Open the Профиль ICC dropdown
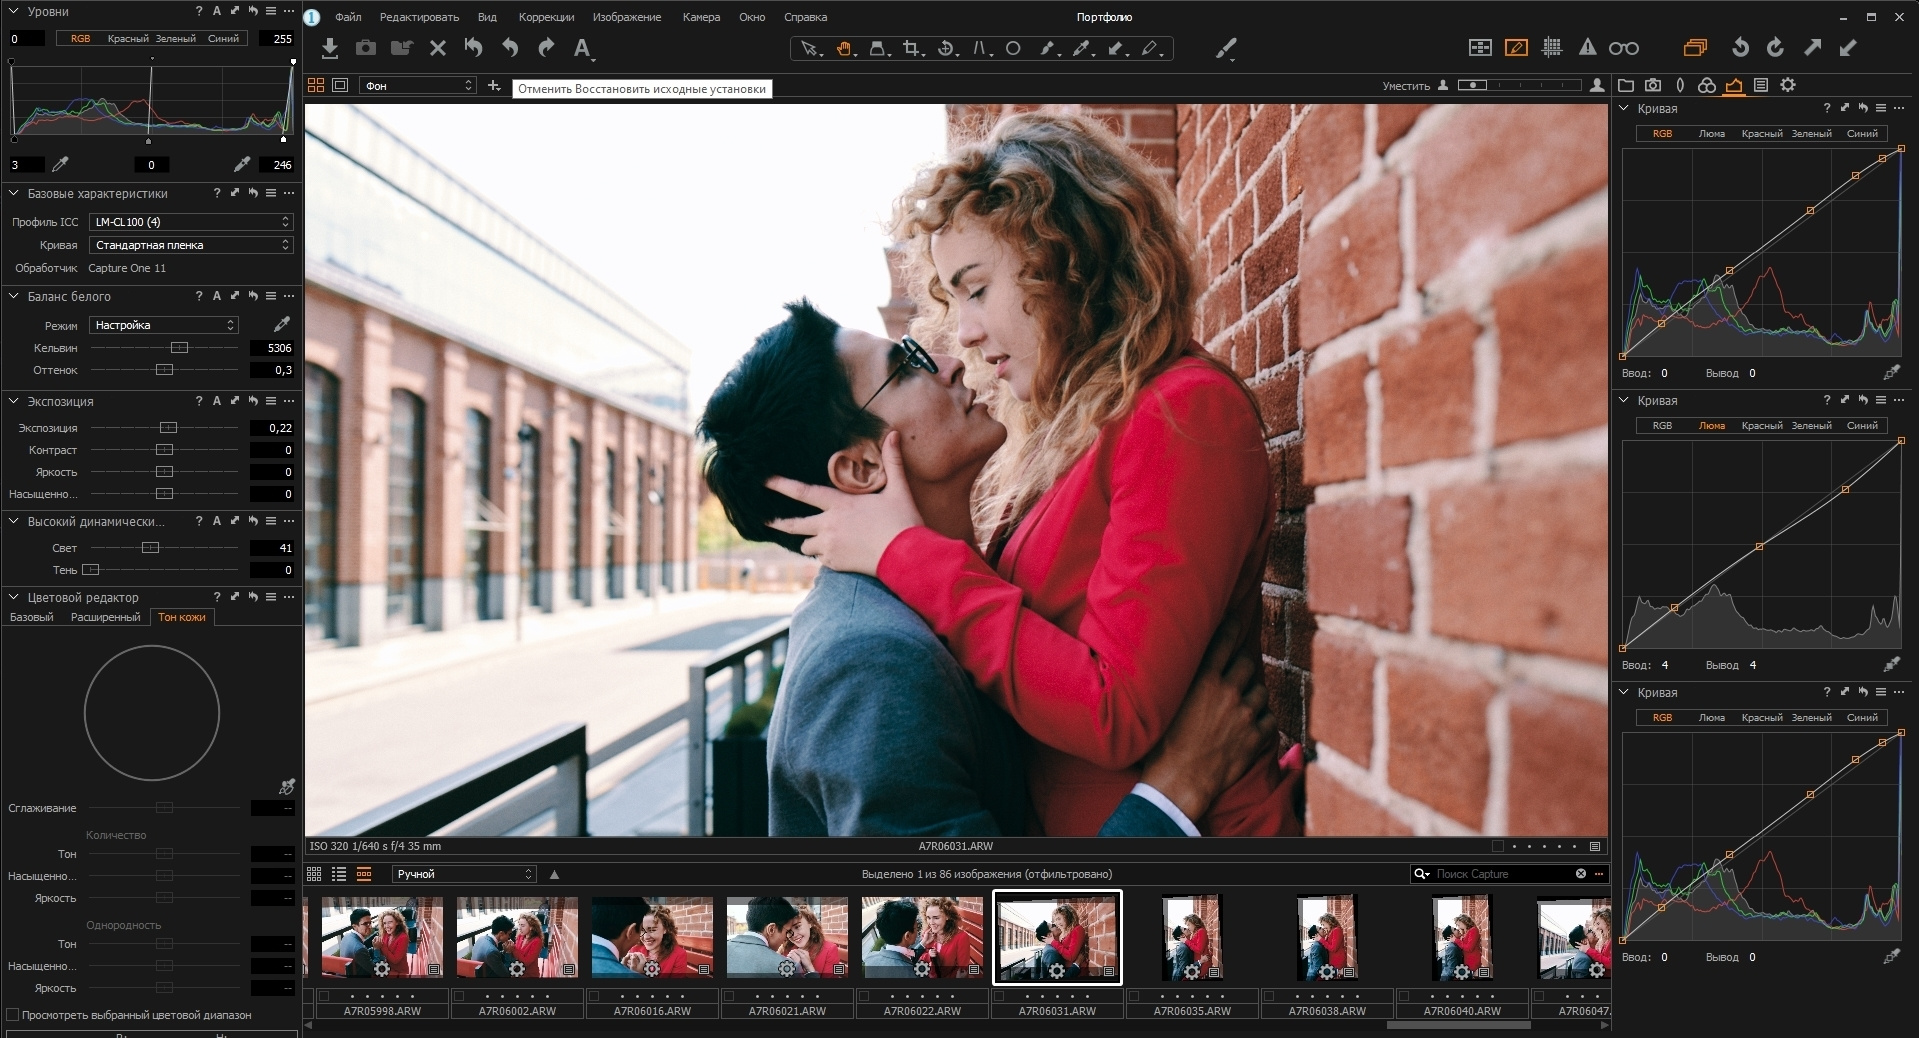Screen dimensions: 1919x1038 click(x=190, y=222)
